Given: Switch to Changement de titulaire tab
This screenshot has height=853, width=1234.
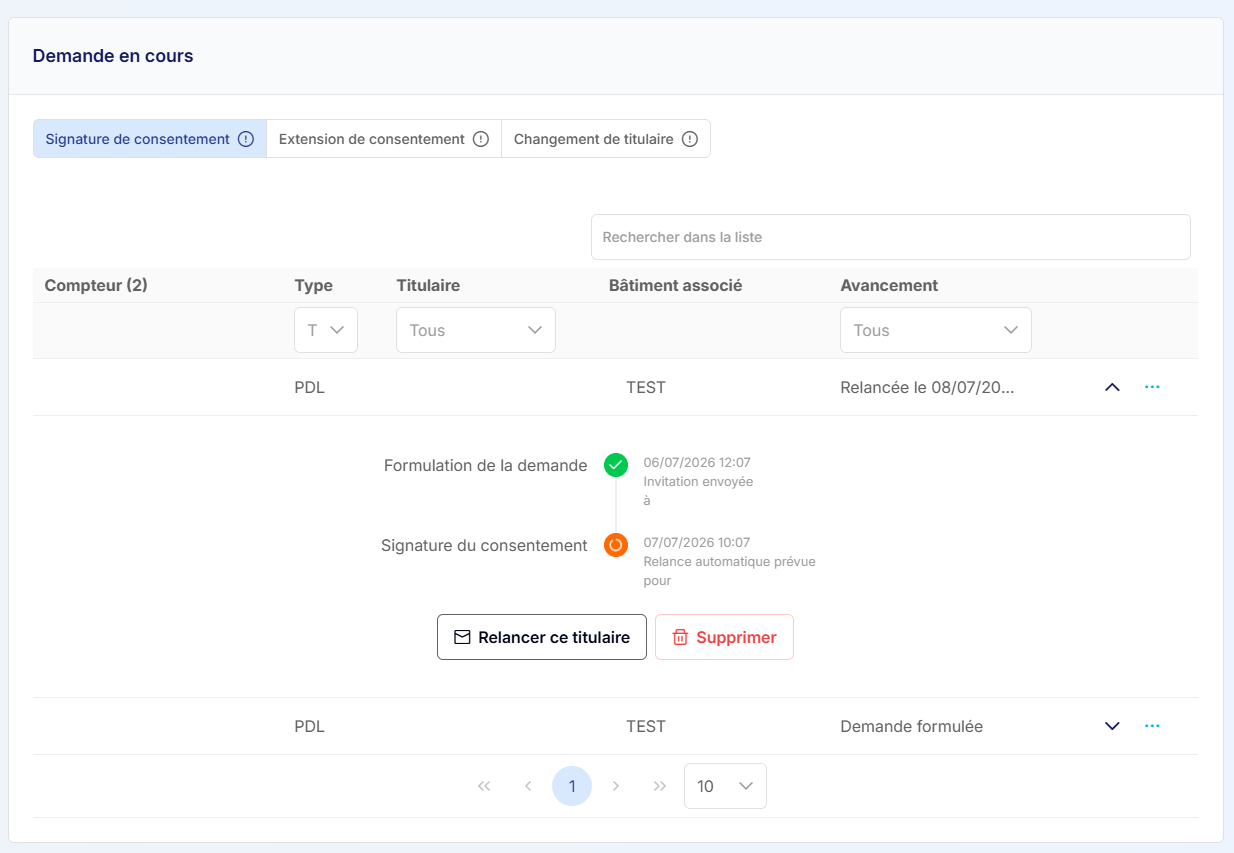Looking at the screenshot, I should (606, 139).
